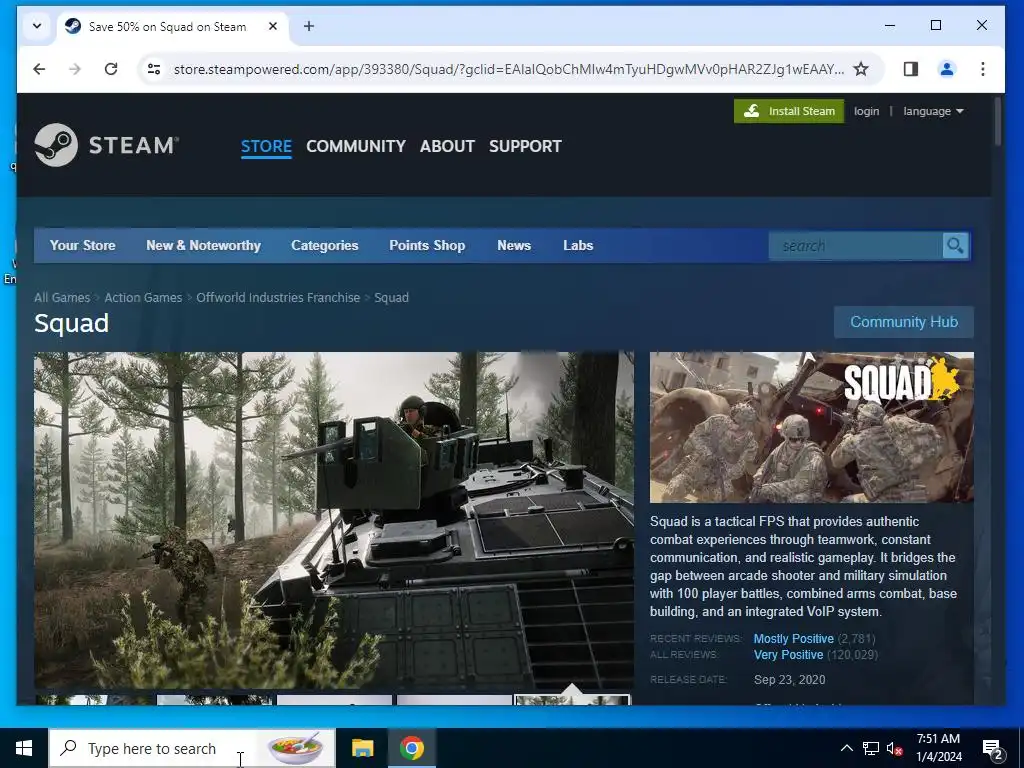Image resolution: width=1024 pixels, height=768 pixels.
Task: Click the muted volume tray icon
Action: pos(894,748)
